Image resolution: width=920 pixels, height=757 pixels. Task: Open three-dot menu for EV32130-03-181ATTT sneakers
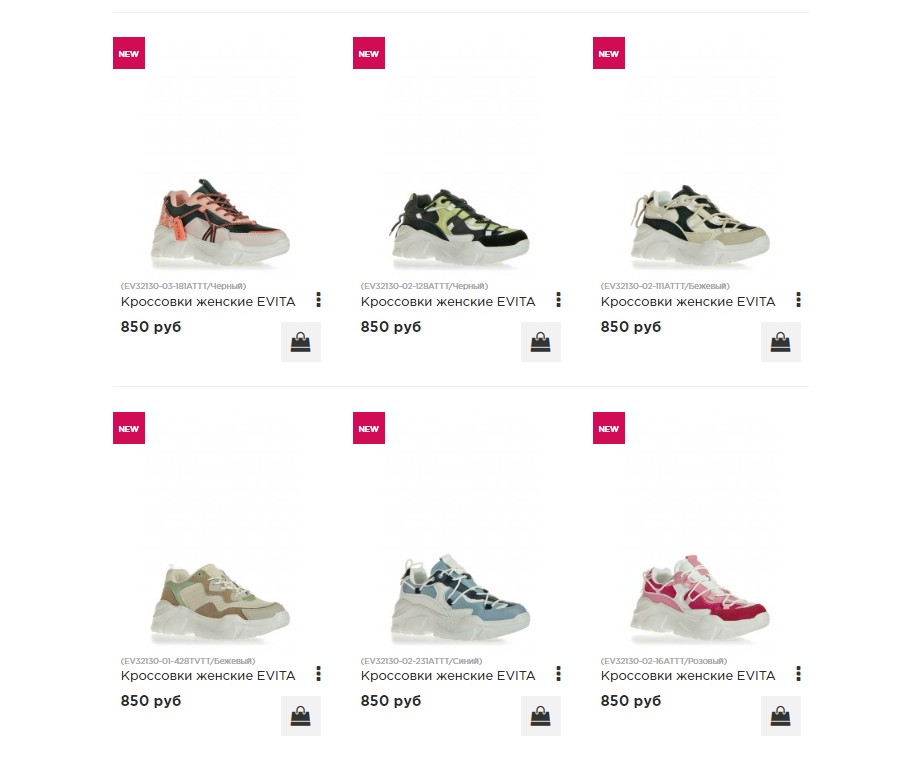pyautogui.click(x=319, y=300)
